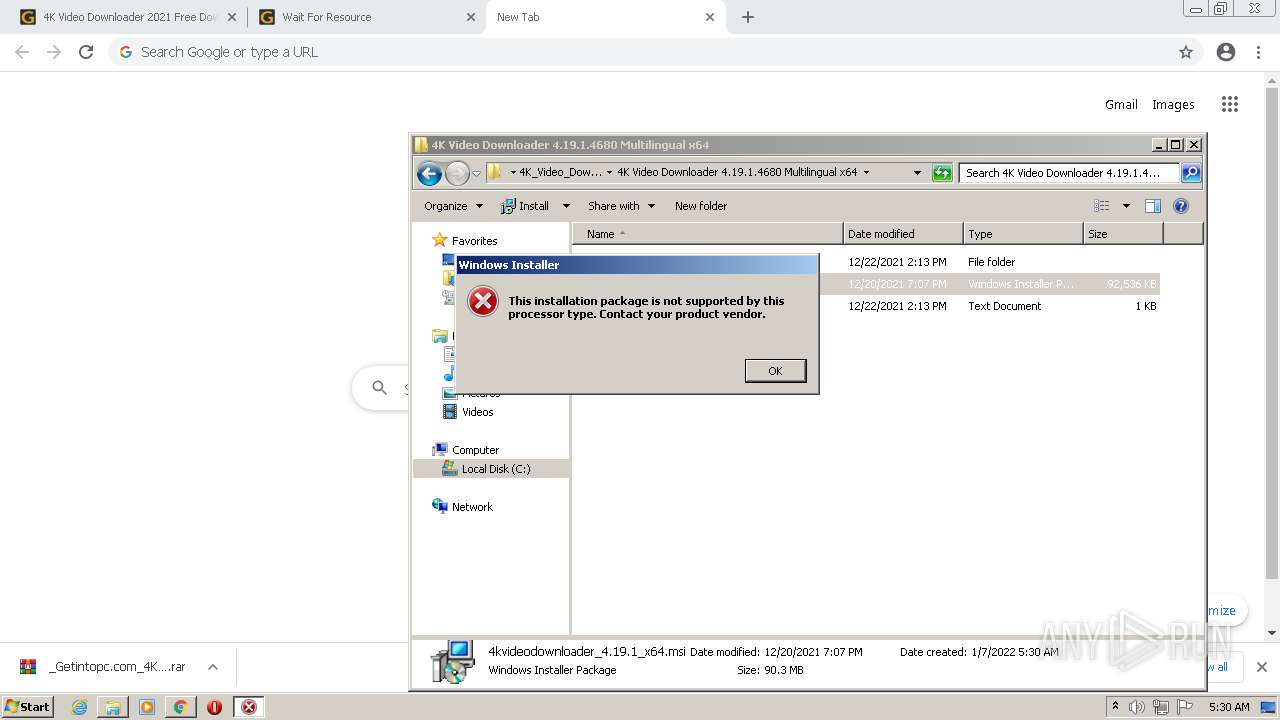Click the magnifier search icon in Explorer

[1190, 173]
